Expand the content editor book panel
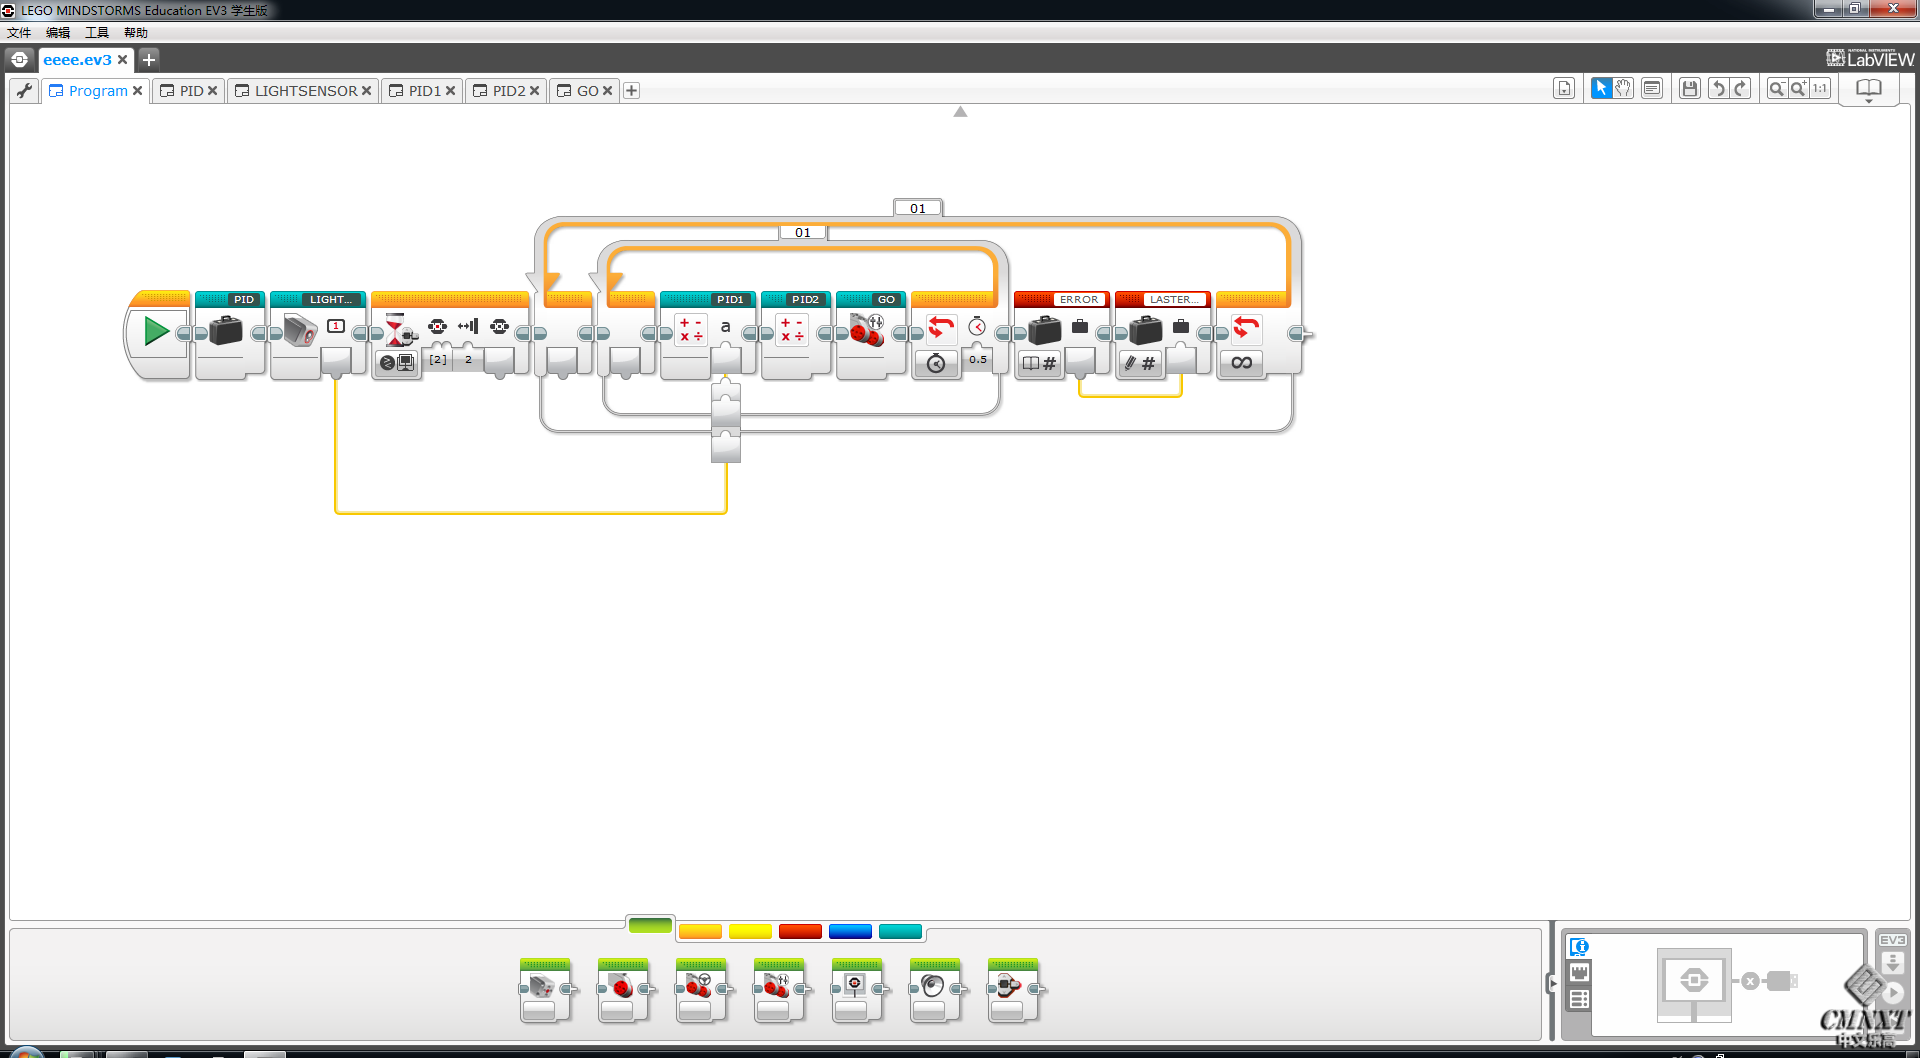Screen dimensions: 1920x1058 click(x=1868, y=90)
